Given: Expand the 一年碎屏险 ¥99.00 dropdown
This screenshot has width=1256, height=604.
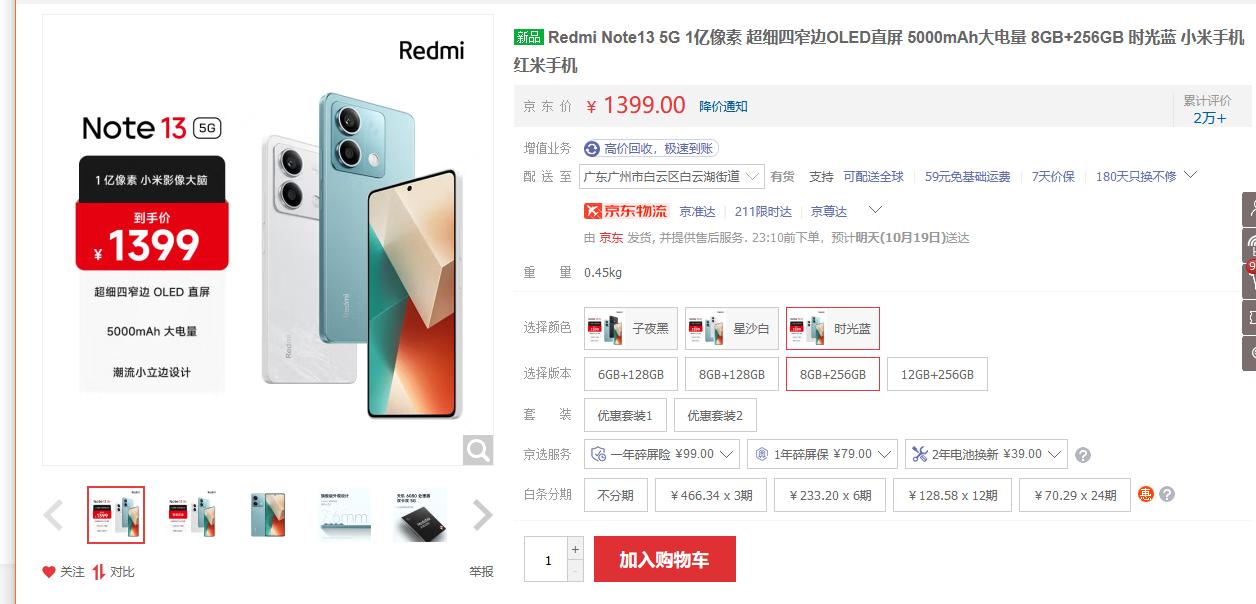Looking at the screenshot, I should (661, 454).
